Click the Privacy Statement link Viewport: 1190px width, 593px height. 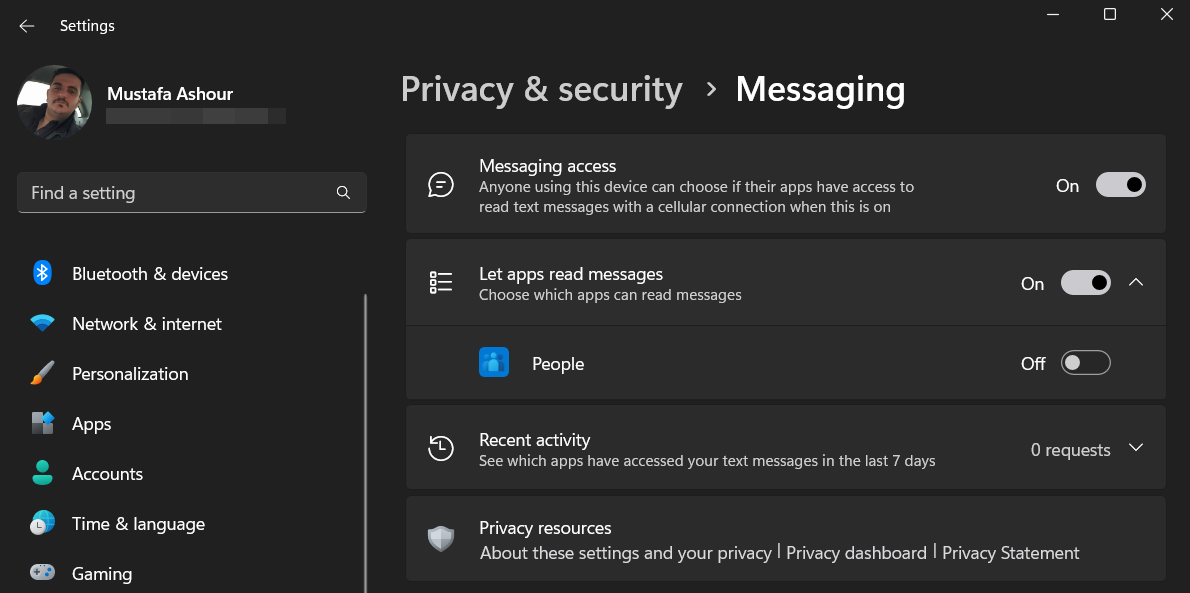pos(1010,552)
